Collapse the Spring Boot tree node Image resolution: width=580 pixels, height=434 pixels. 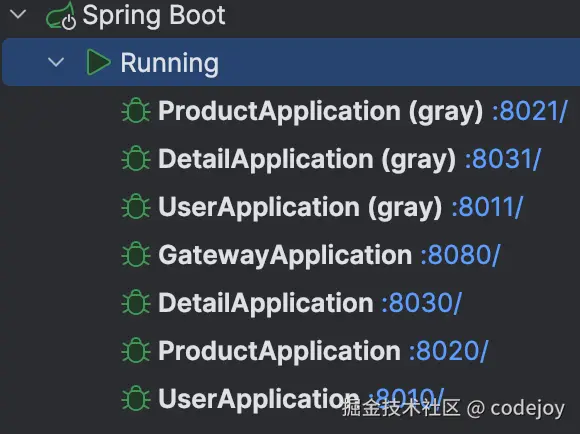[18, 15]
